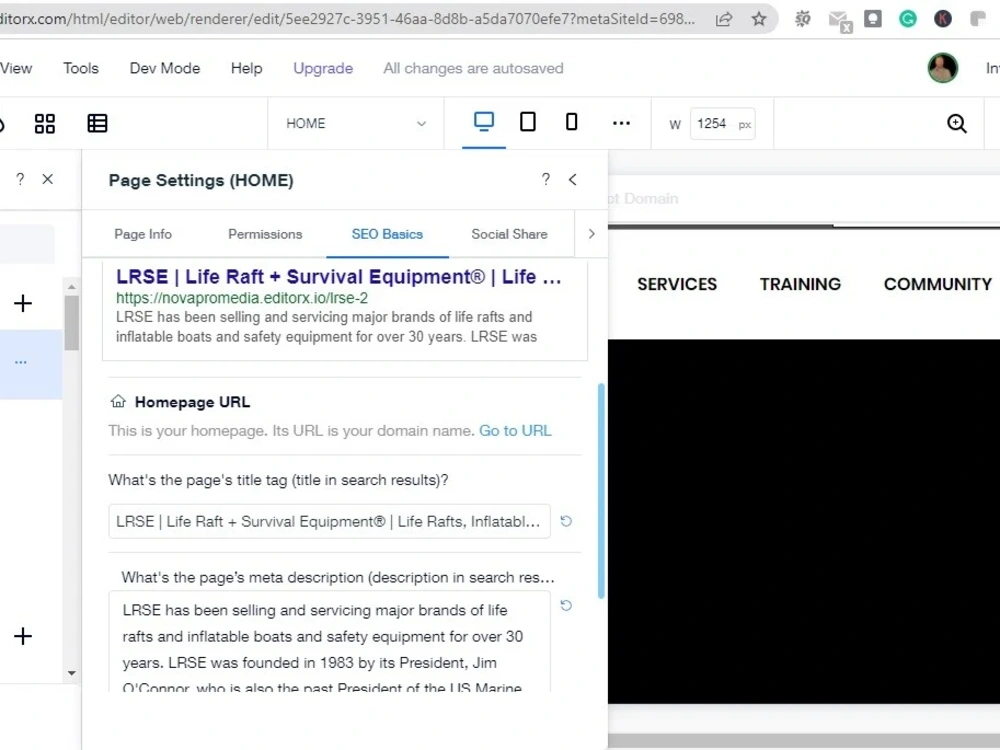Click the dark round K extension icon

click(x=943, y=19)
